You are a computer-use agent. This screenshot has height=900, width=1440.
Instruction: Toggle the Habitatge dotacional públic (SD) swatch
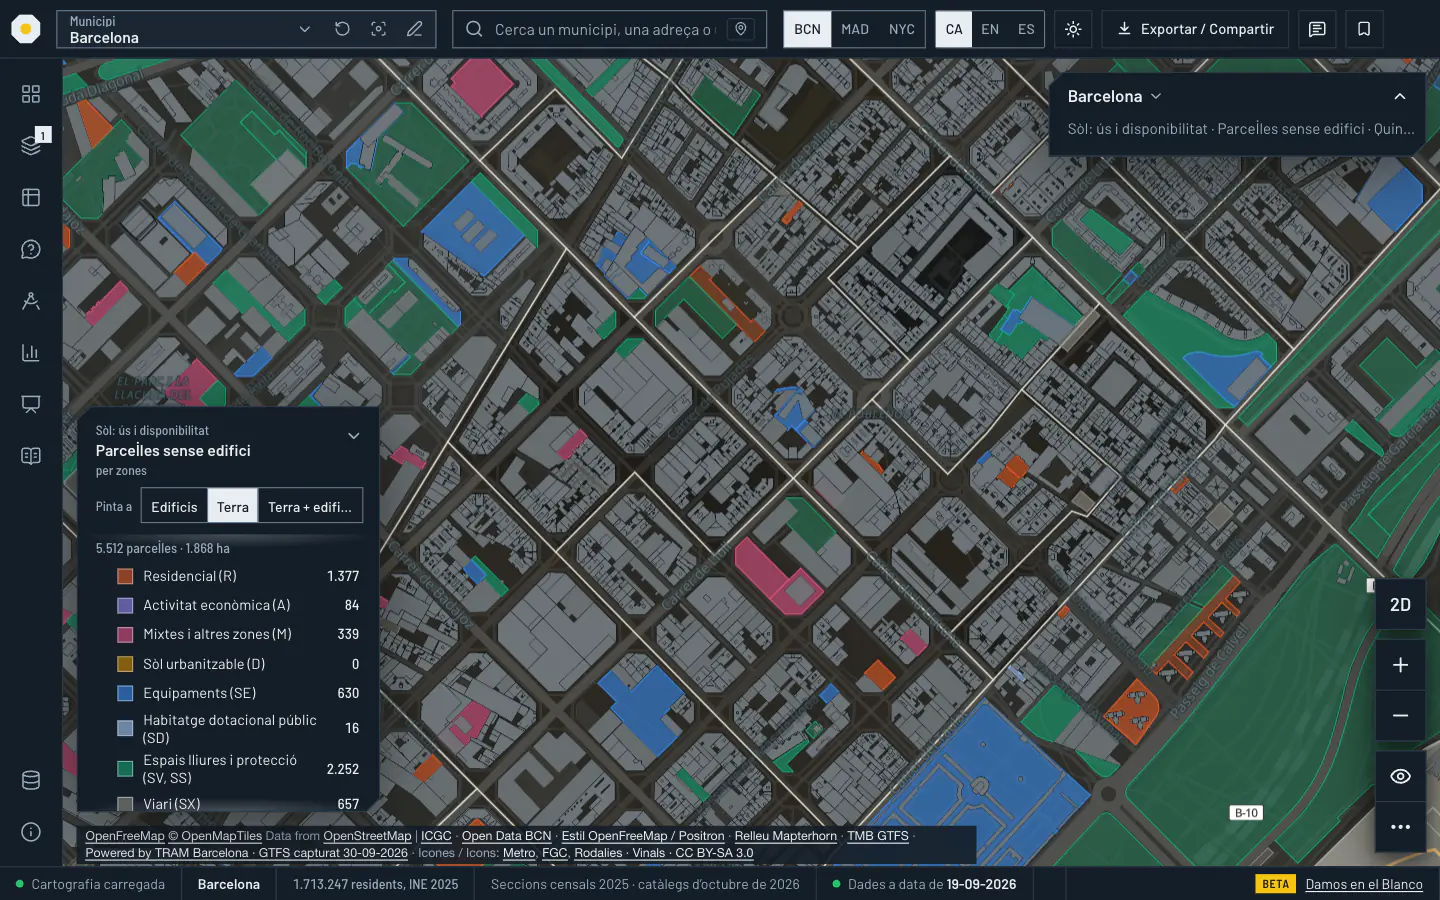pyautogui.click(x=125, y=728)
